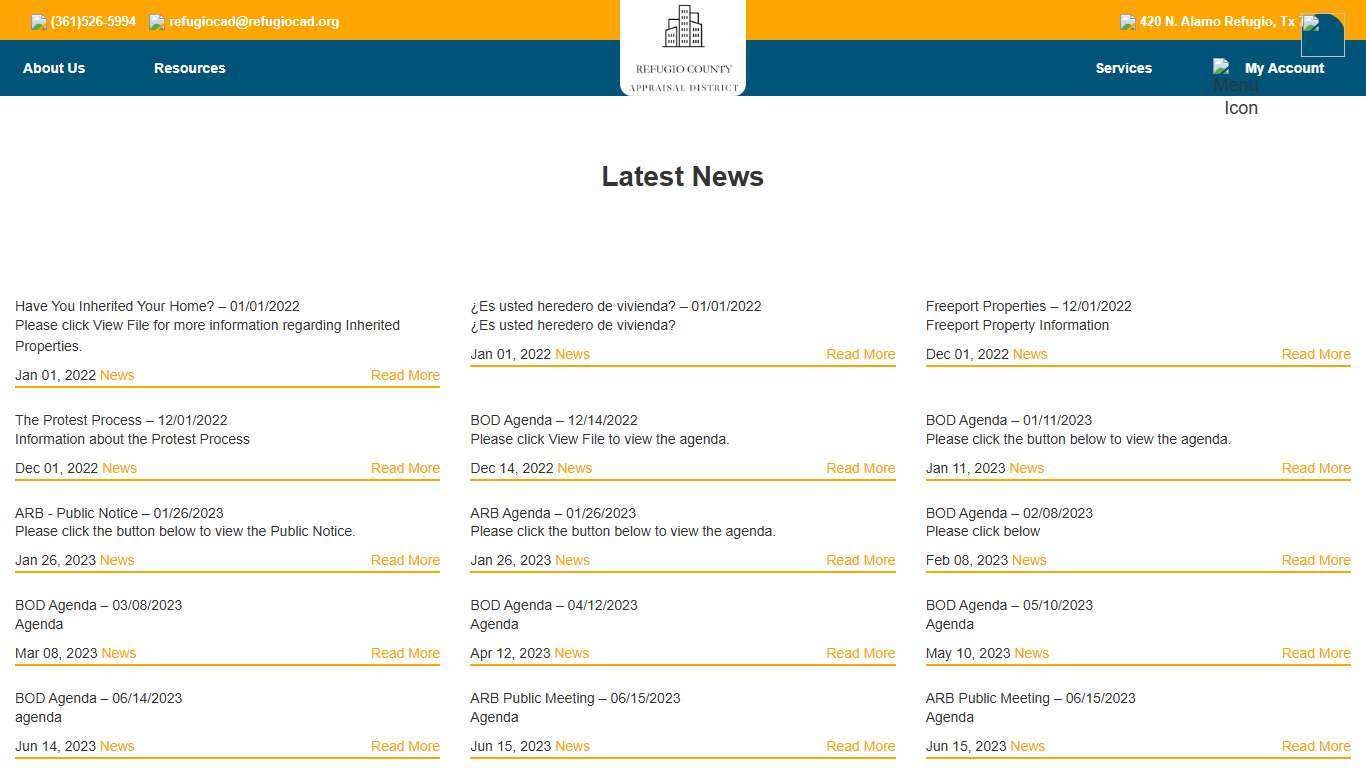The image size is (1366, 768).
Task: Read More on ARB - Public Notice 01/26/2023
Action: (x=405, y=560)
